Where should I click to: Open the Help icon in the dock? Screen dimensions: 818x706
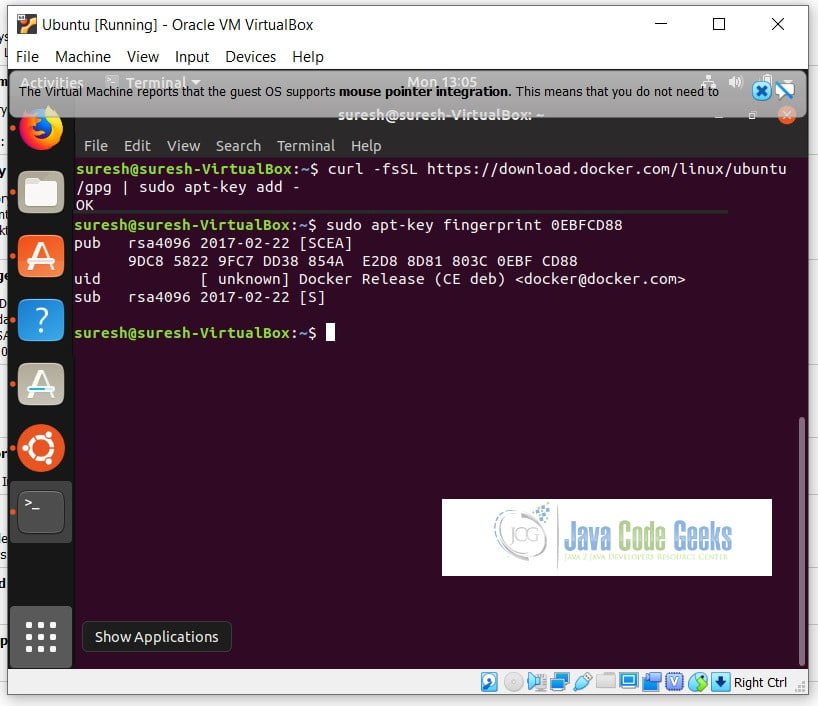[x=41, y=319]
